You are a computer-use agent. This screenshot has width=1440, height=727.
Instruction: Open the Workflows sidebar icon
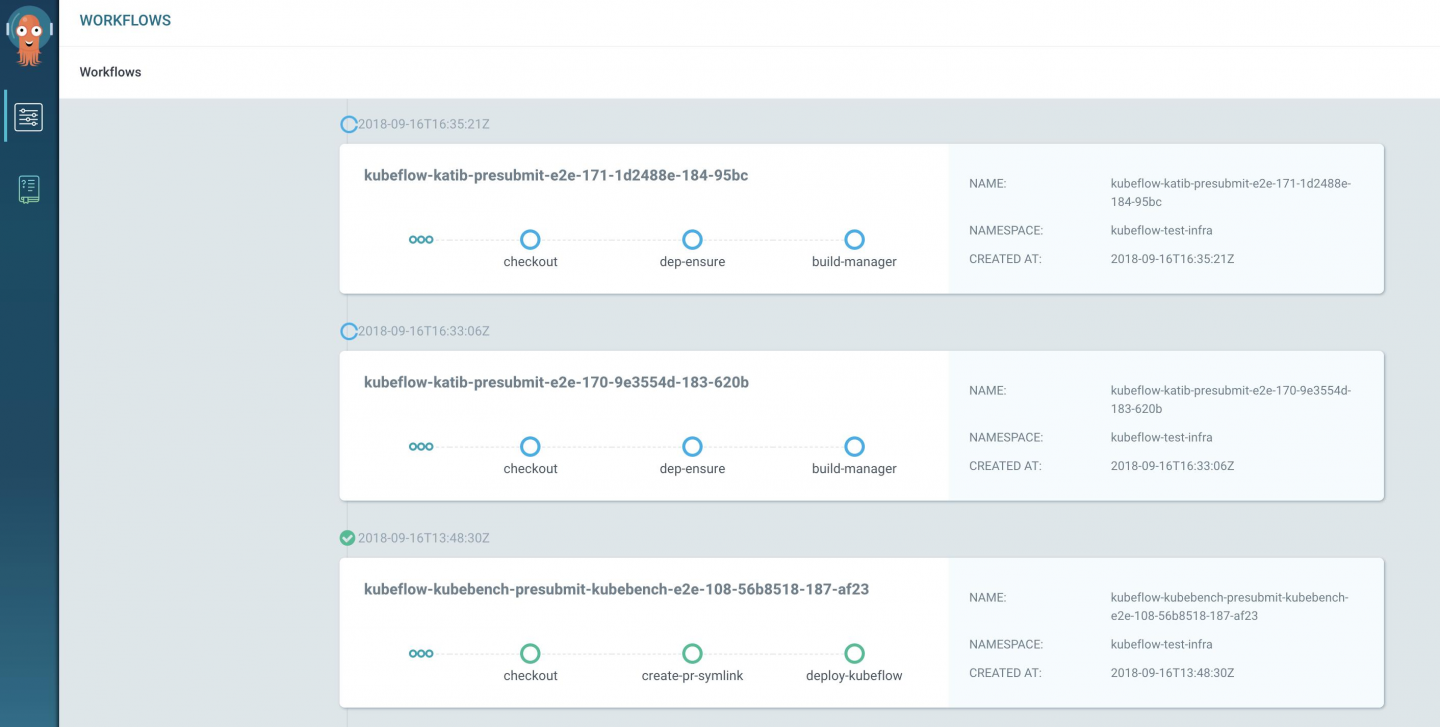(x=29, y=117)
